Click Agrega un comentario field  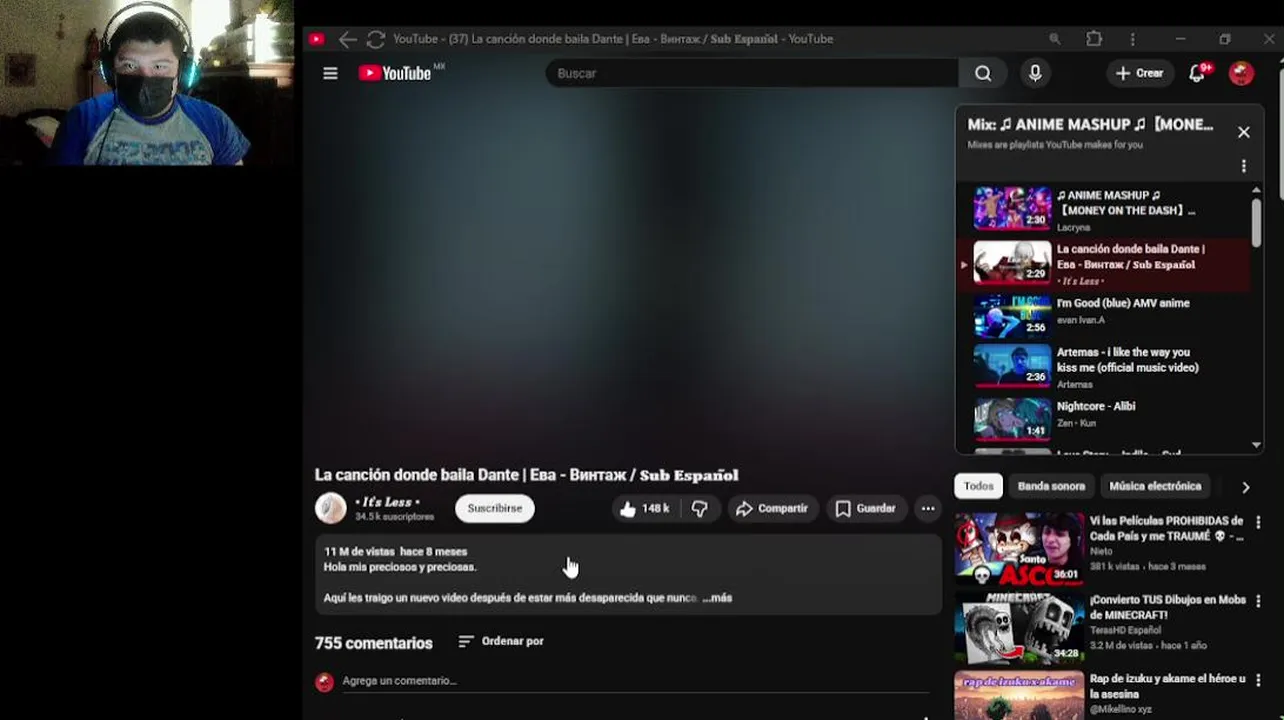click(x=636, y=681)
